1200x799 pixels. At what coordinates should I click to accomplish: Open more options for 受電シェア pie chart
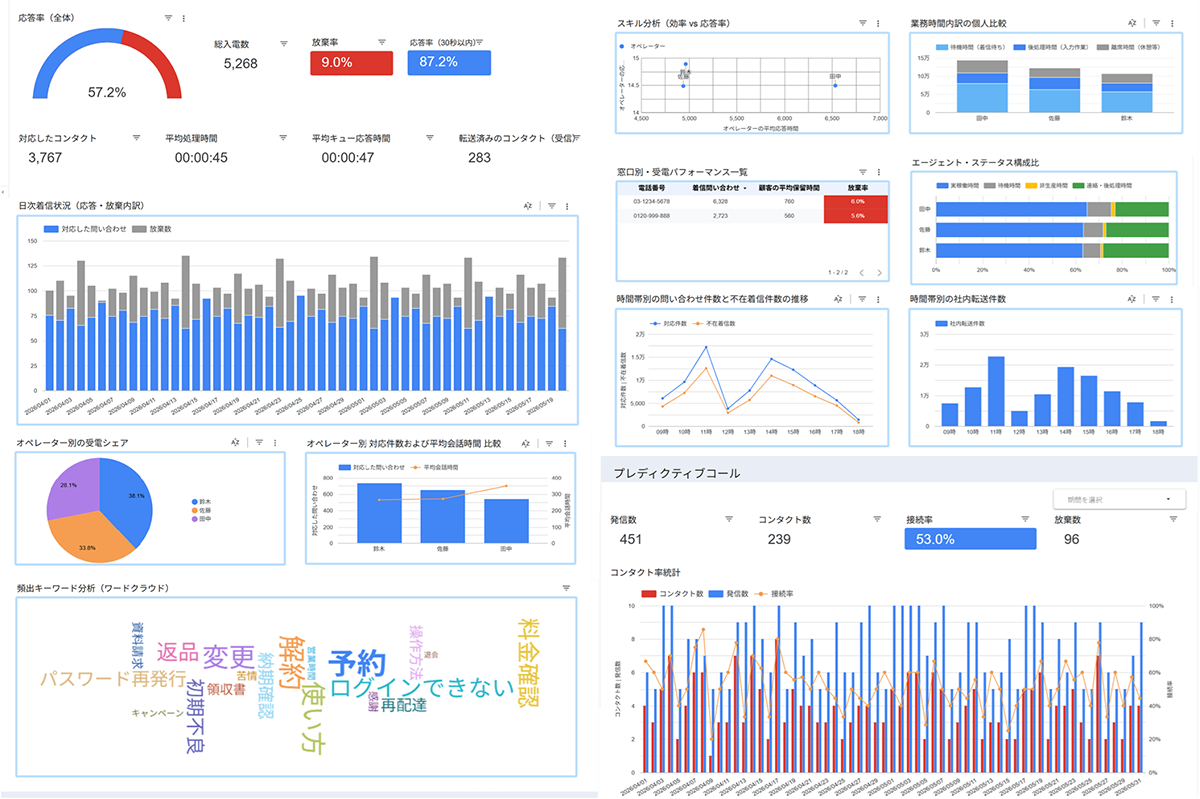274,442
